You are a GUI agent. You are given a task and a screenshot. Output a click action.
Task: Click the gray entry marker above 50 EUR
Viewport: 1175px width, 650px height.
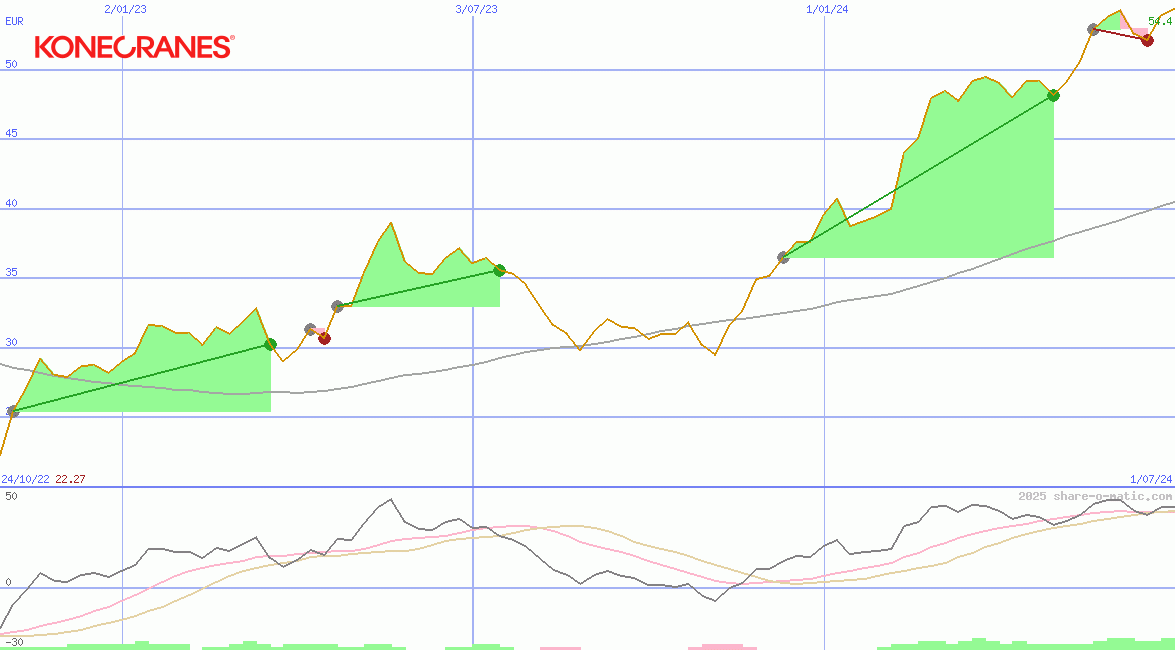pos(1093,29)
